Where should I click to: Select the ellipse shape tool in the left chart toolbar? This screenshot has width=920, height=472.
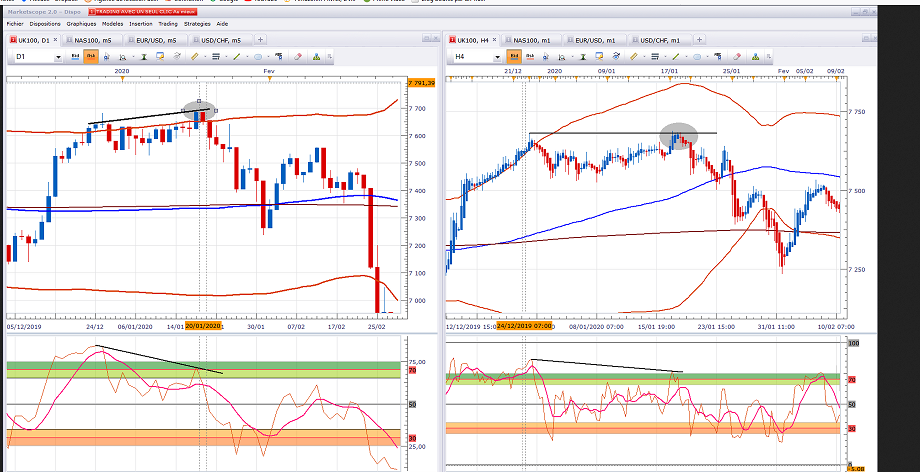coord(257,57)
